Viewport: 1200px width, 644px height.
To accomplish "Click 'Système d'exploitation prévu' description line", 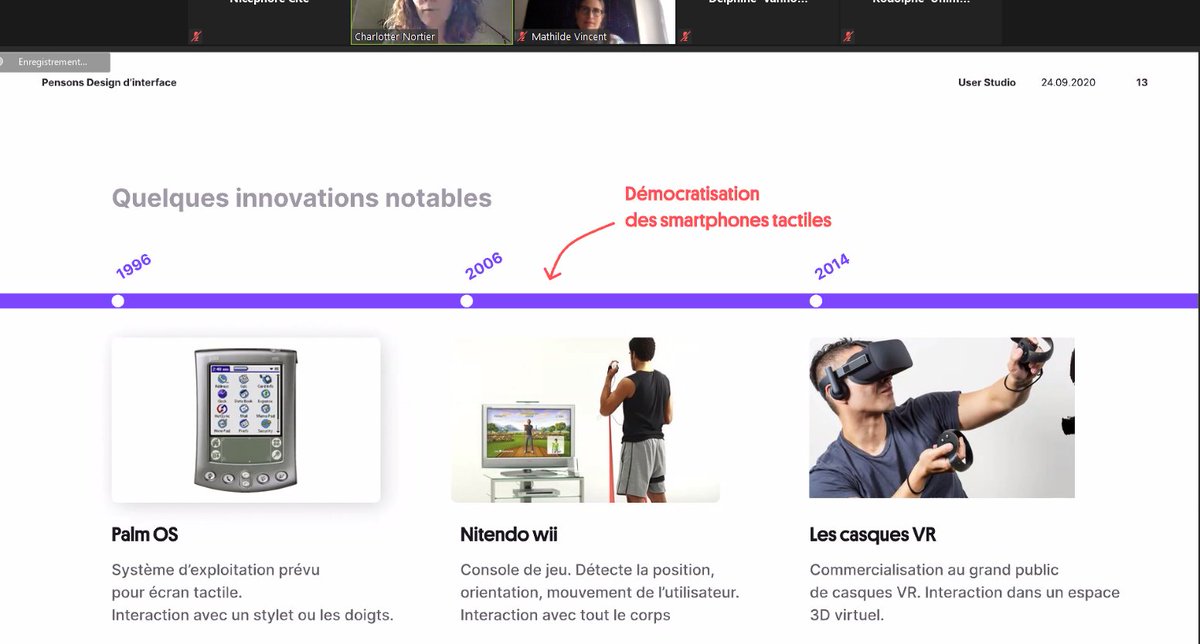I will click(216, 570).
